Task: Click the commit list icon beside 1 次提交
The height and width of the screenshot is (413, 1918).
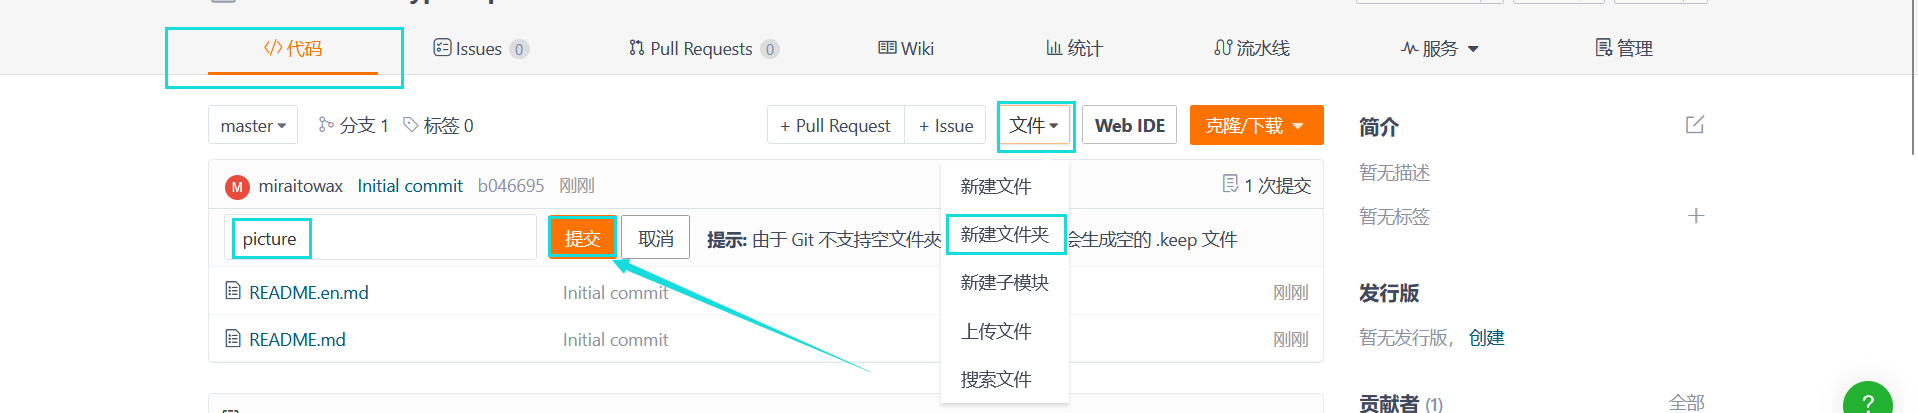Action: (1230, 184)
